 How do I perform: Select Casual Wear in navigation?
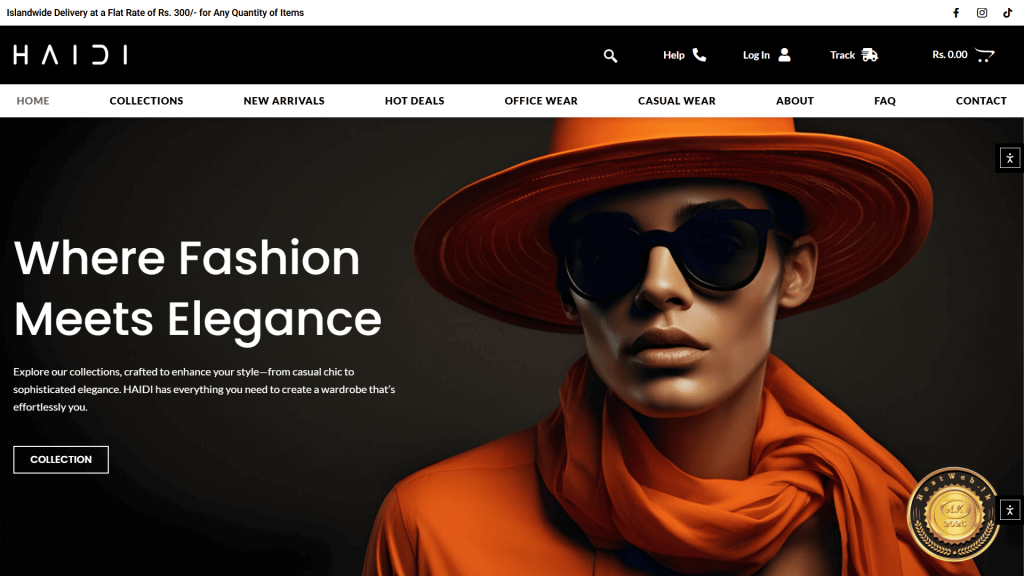point(677,101)
